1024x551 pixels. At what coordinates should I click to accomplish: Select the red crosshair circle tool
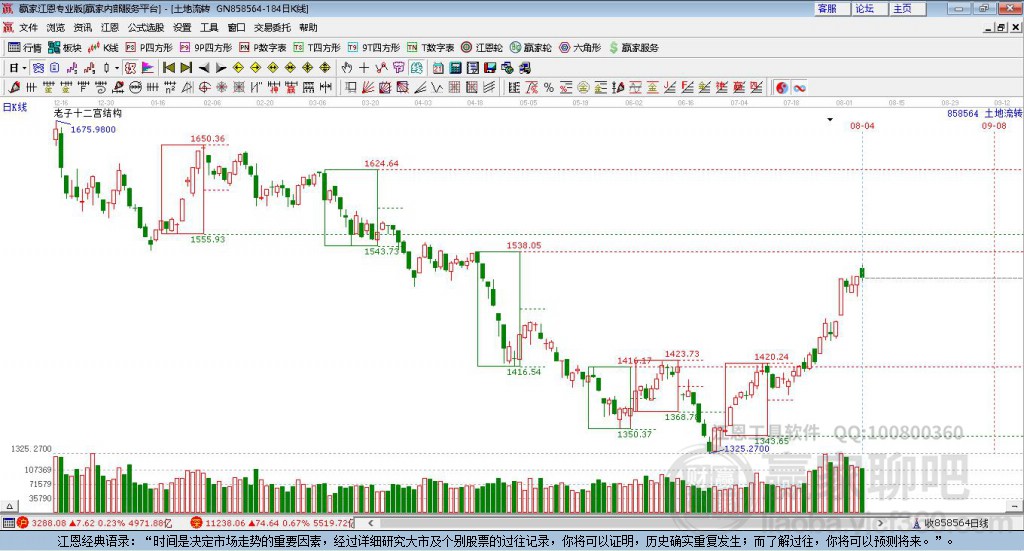coord(204,87)
